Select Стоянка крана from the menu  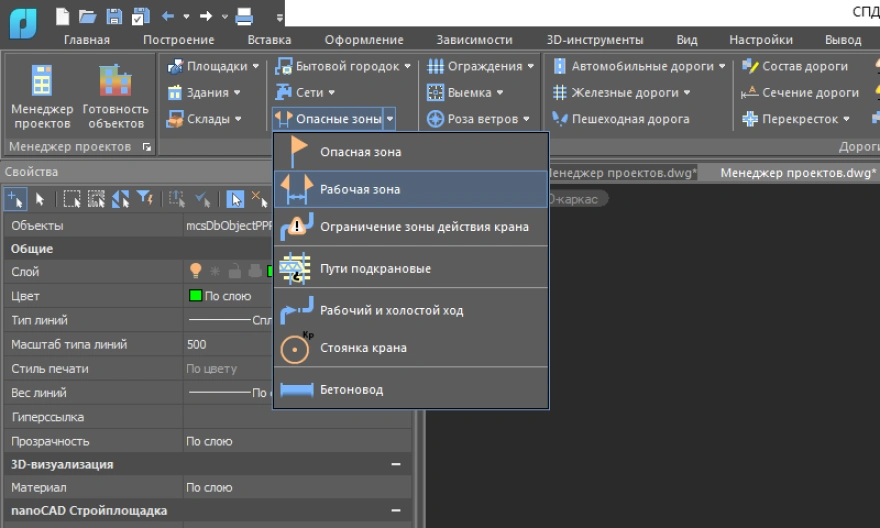pos(362,348)
